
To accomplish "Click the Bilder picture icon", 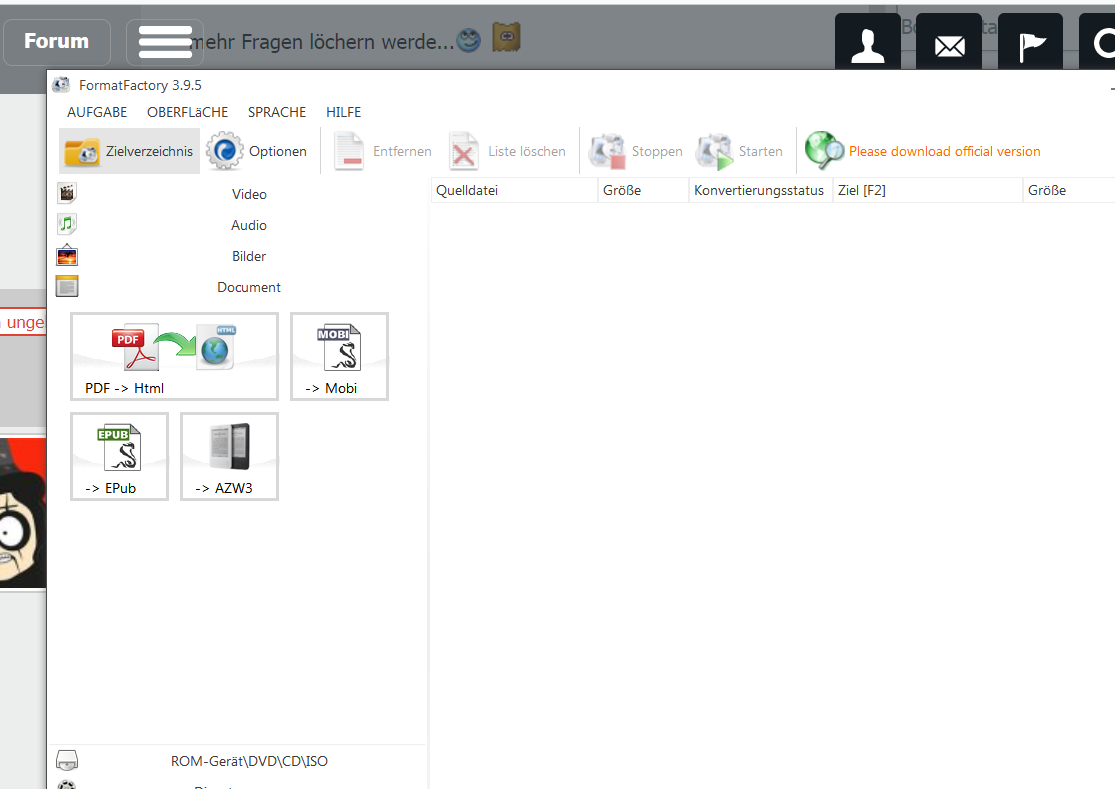I will [x=67, y=255].
